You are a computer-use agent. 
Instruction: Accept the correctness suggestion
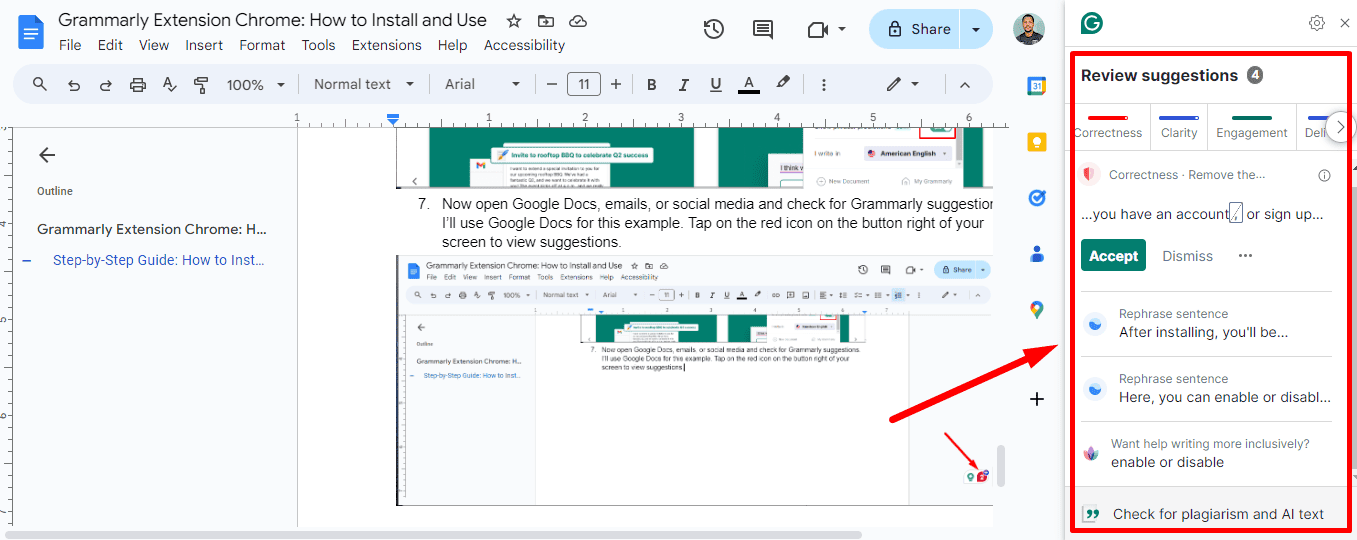1114,256
